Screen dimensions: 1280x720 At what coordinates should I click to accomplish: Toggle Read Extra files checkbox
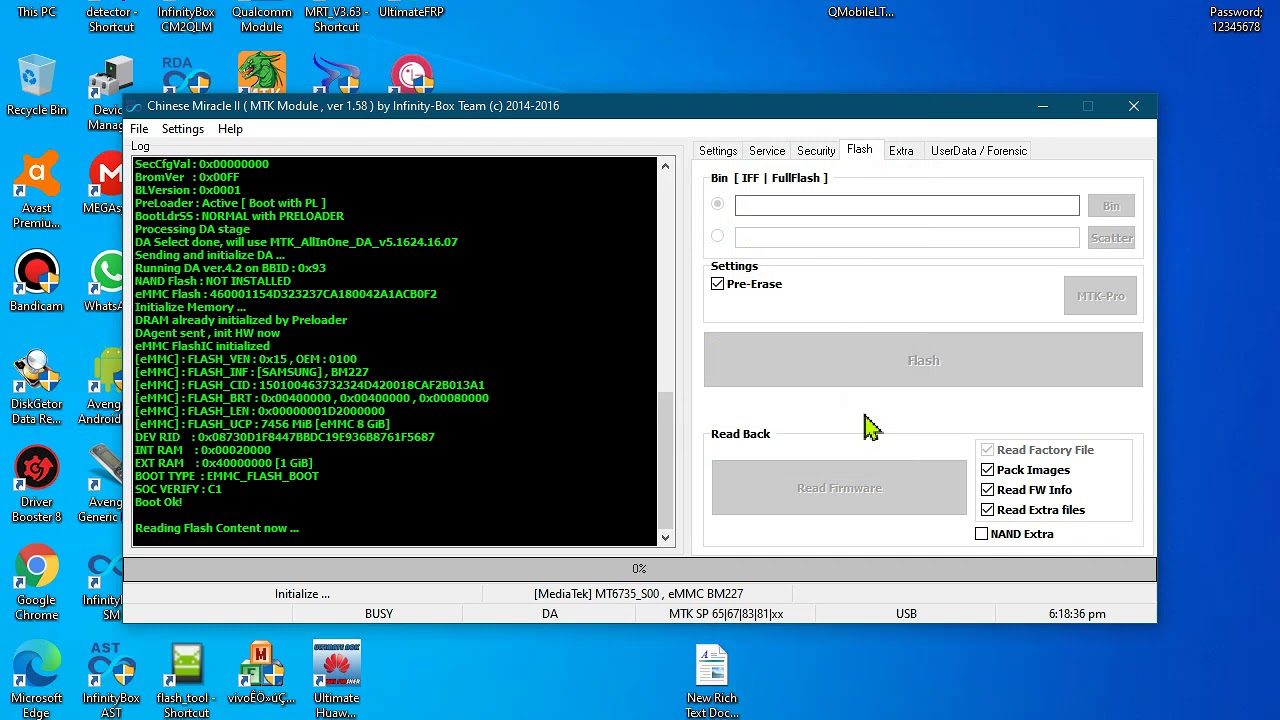987,510
